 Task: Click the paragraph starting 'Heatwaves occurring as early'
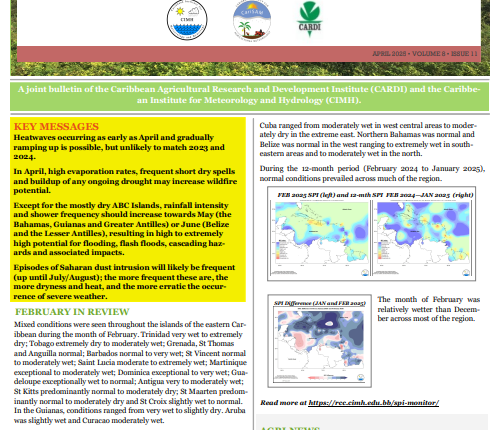point(119,147)
